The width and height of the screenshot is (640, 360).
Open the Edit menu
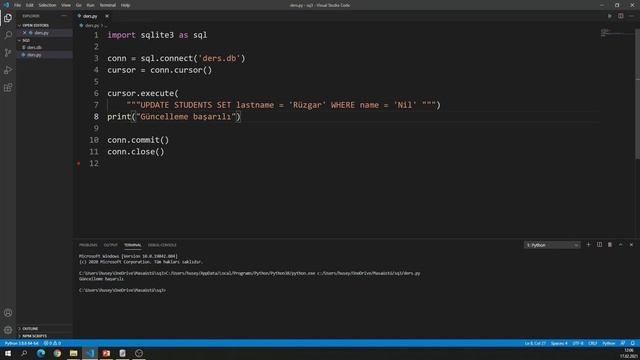(x=29, y=5)
